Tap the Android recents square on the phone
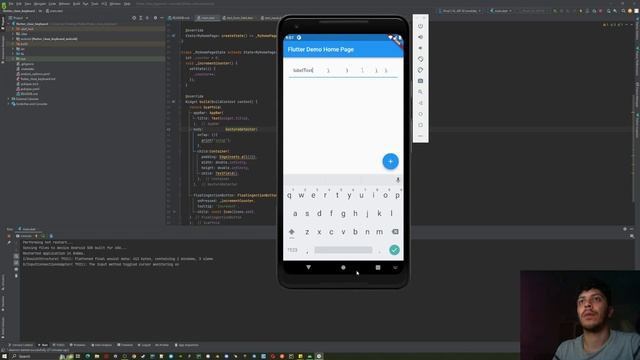 [x=378, y=267]
